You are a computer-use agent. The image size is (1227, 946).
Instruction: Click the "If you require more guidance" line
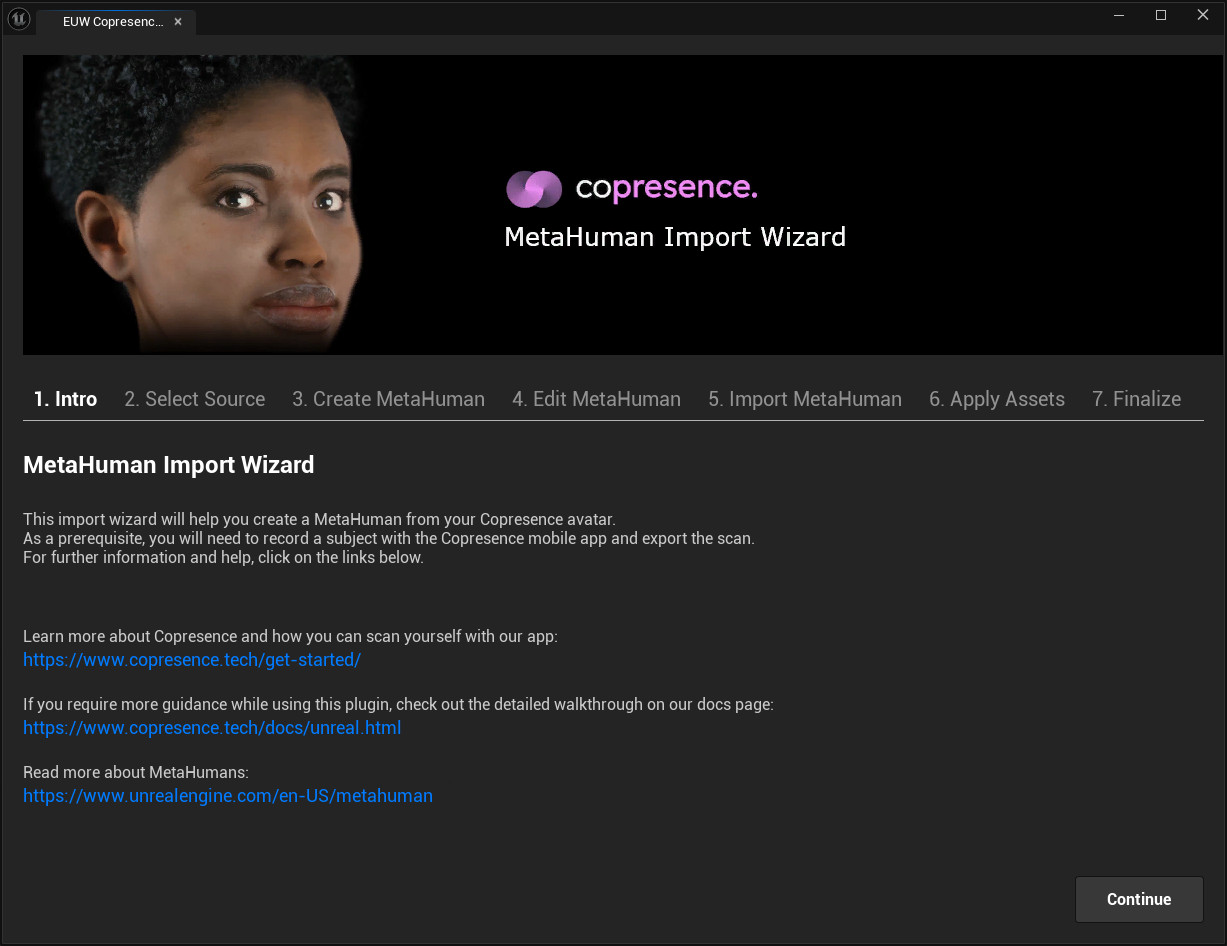pyautogui.click(x=398, y=704)
